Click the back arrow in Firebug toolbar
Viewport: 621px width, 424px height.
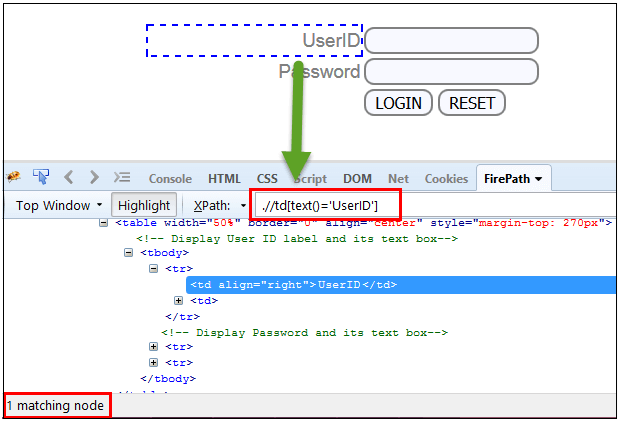coord(69,178)
